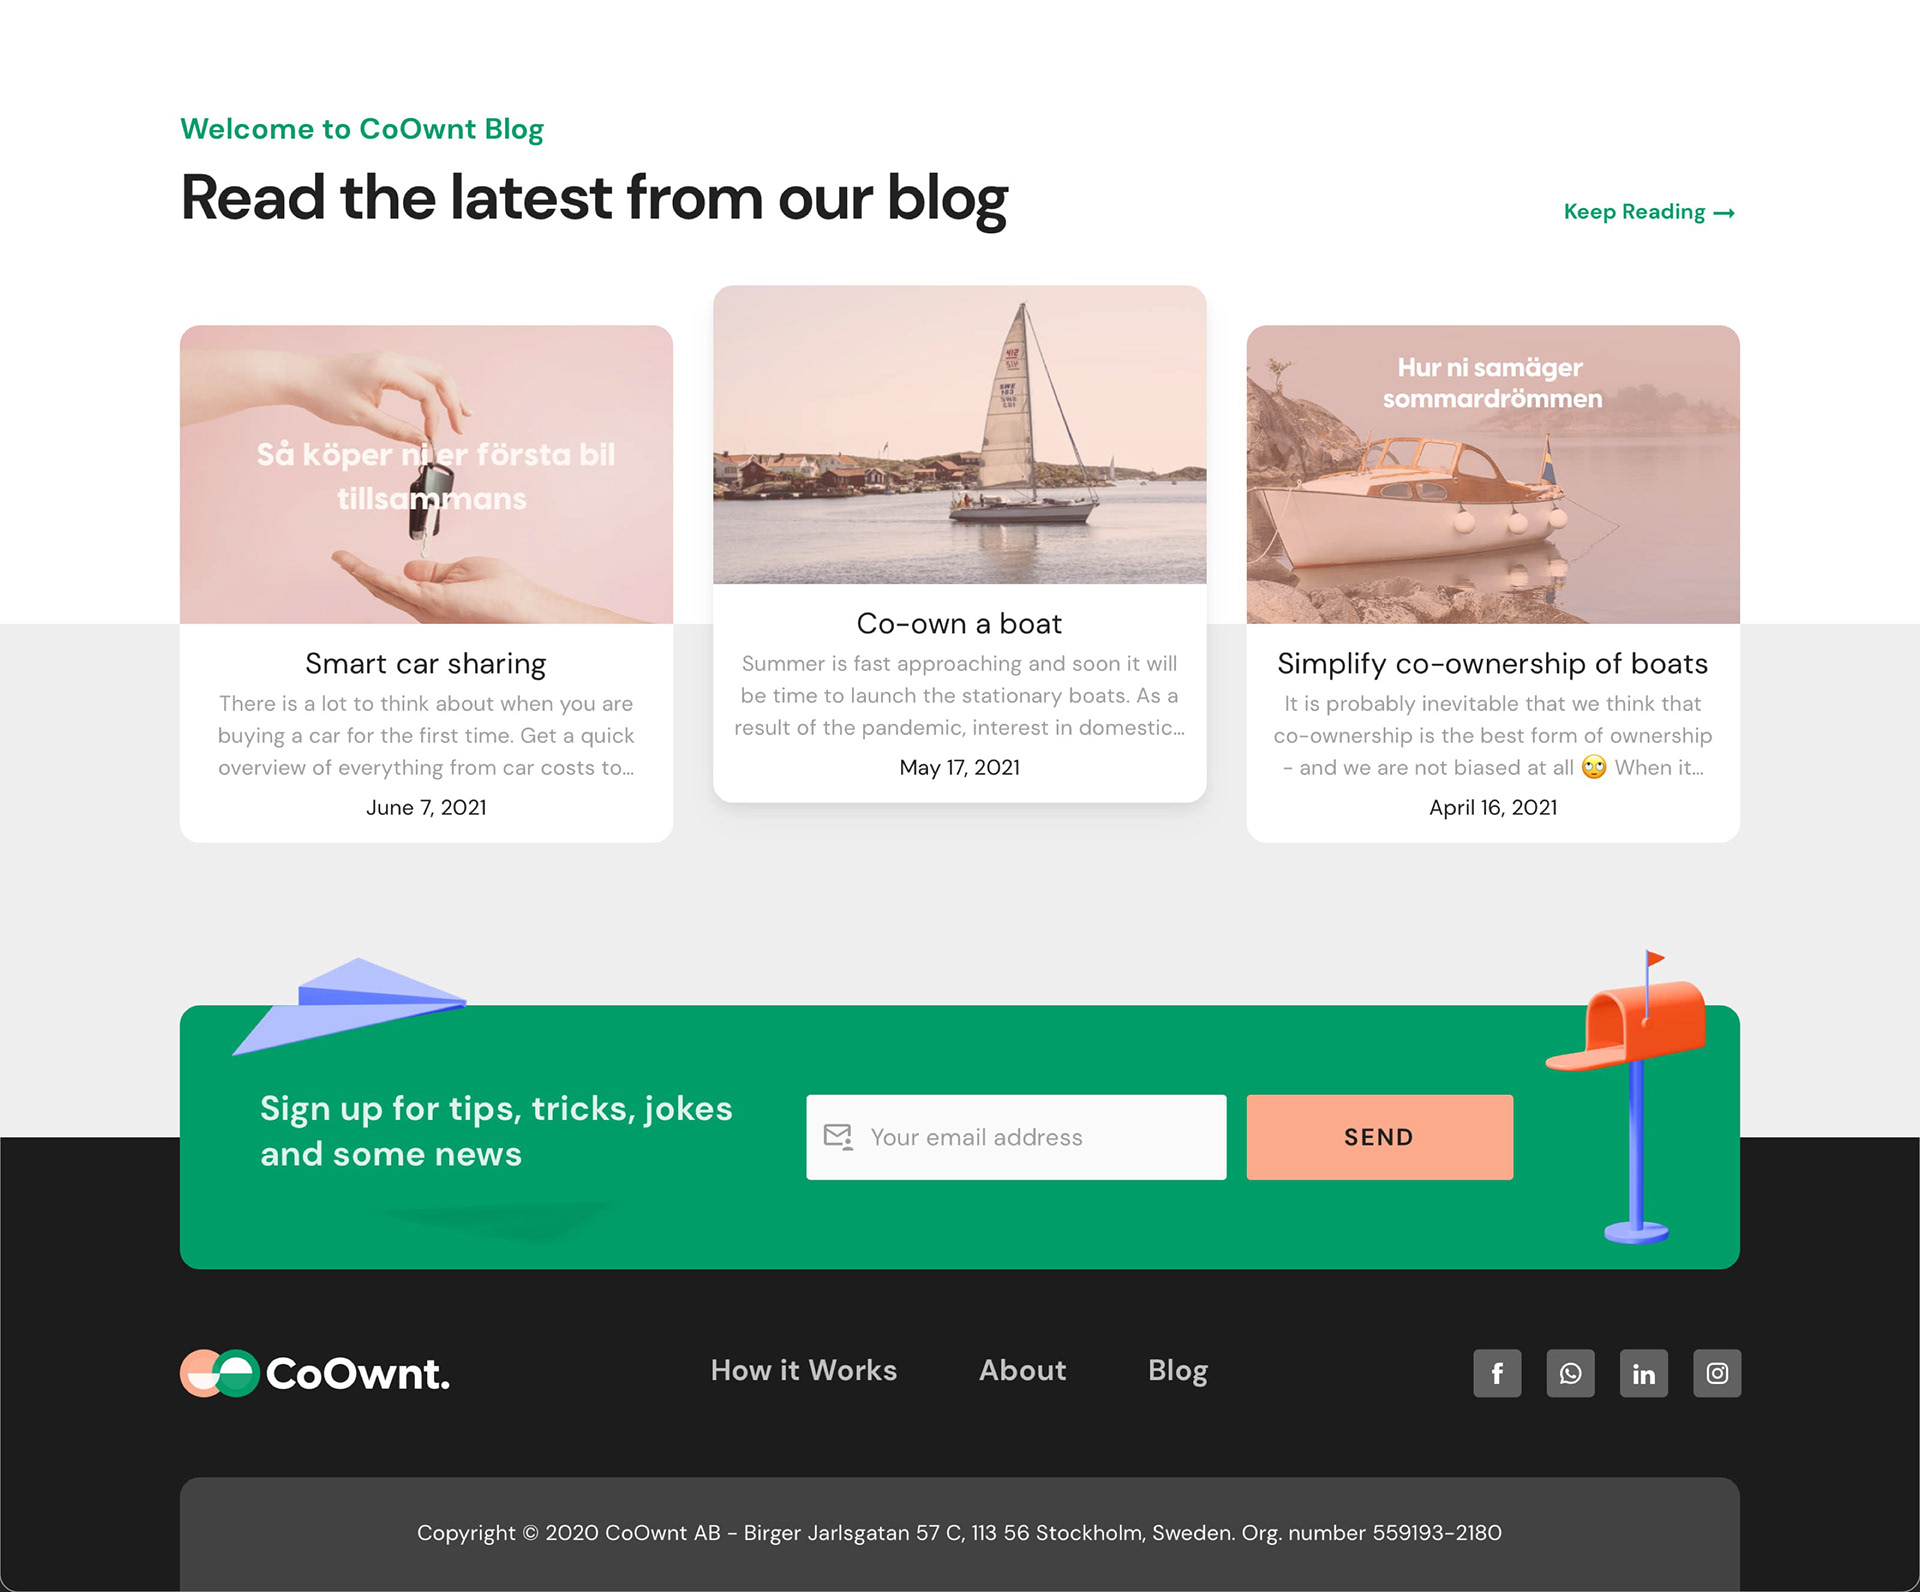Open the Facebook social icon
This screenshot has width=1920, height=1592.
click(1497, 1373)
